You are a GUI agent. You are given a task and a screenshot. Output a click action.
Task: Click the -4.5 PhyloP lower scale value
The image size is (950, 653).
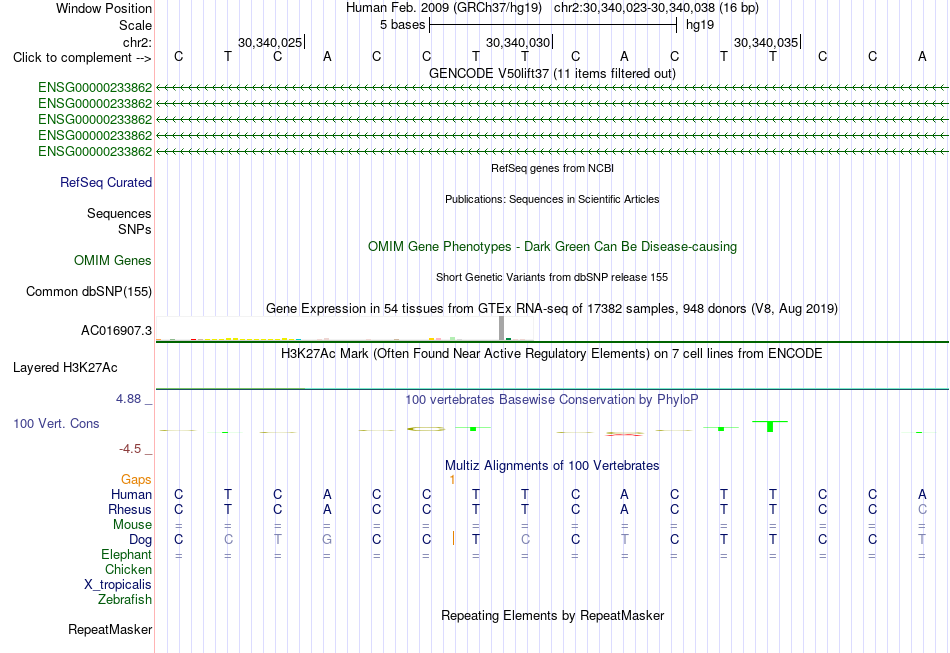(130, 448)
